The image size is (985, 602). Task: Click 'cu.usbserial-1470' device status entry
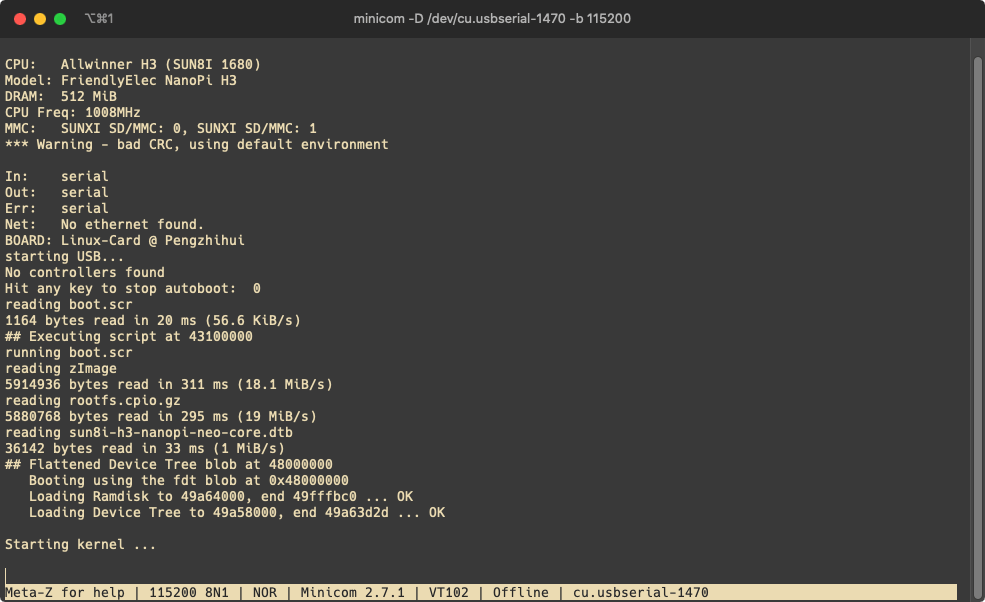pos(641,593)
